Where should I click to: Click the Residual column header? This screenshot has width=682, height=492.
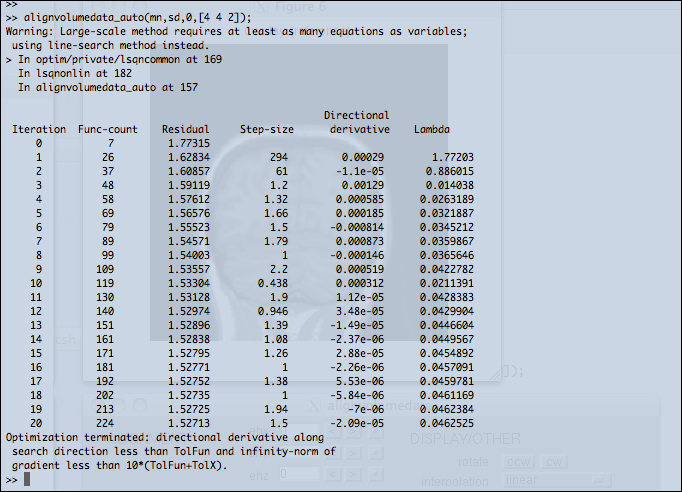(x=183, y=130)
